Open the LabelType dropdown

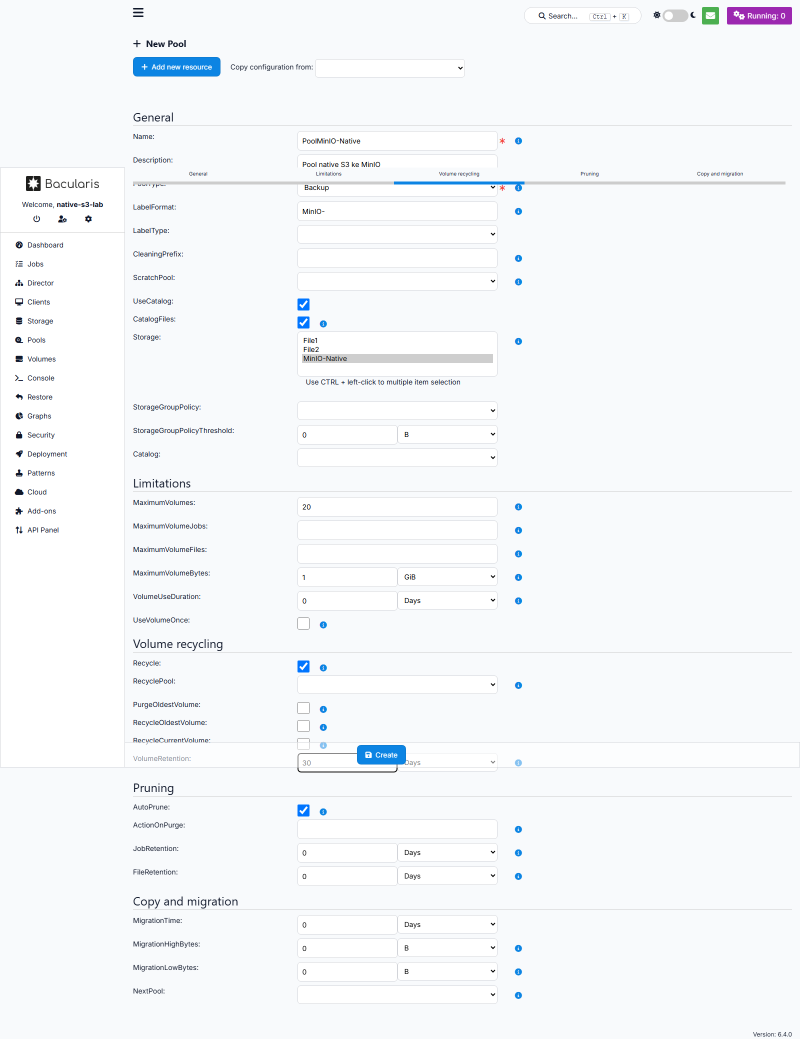pyautogui.click(x=397, y=234)
